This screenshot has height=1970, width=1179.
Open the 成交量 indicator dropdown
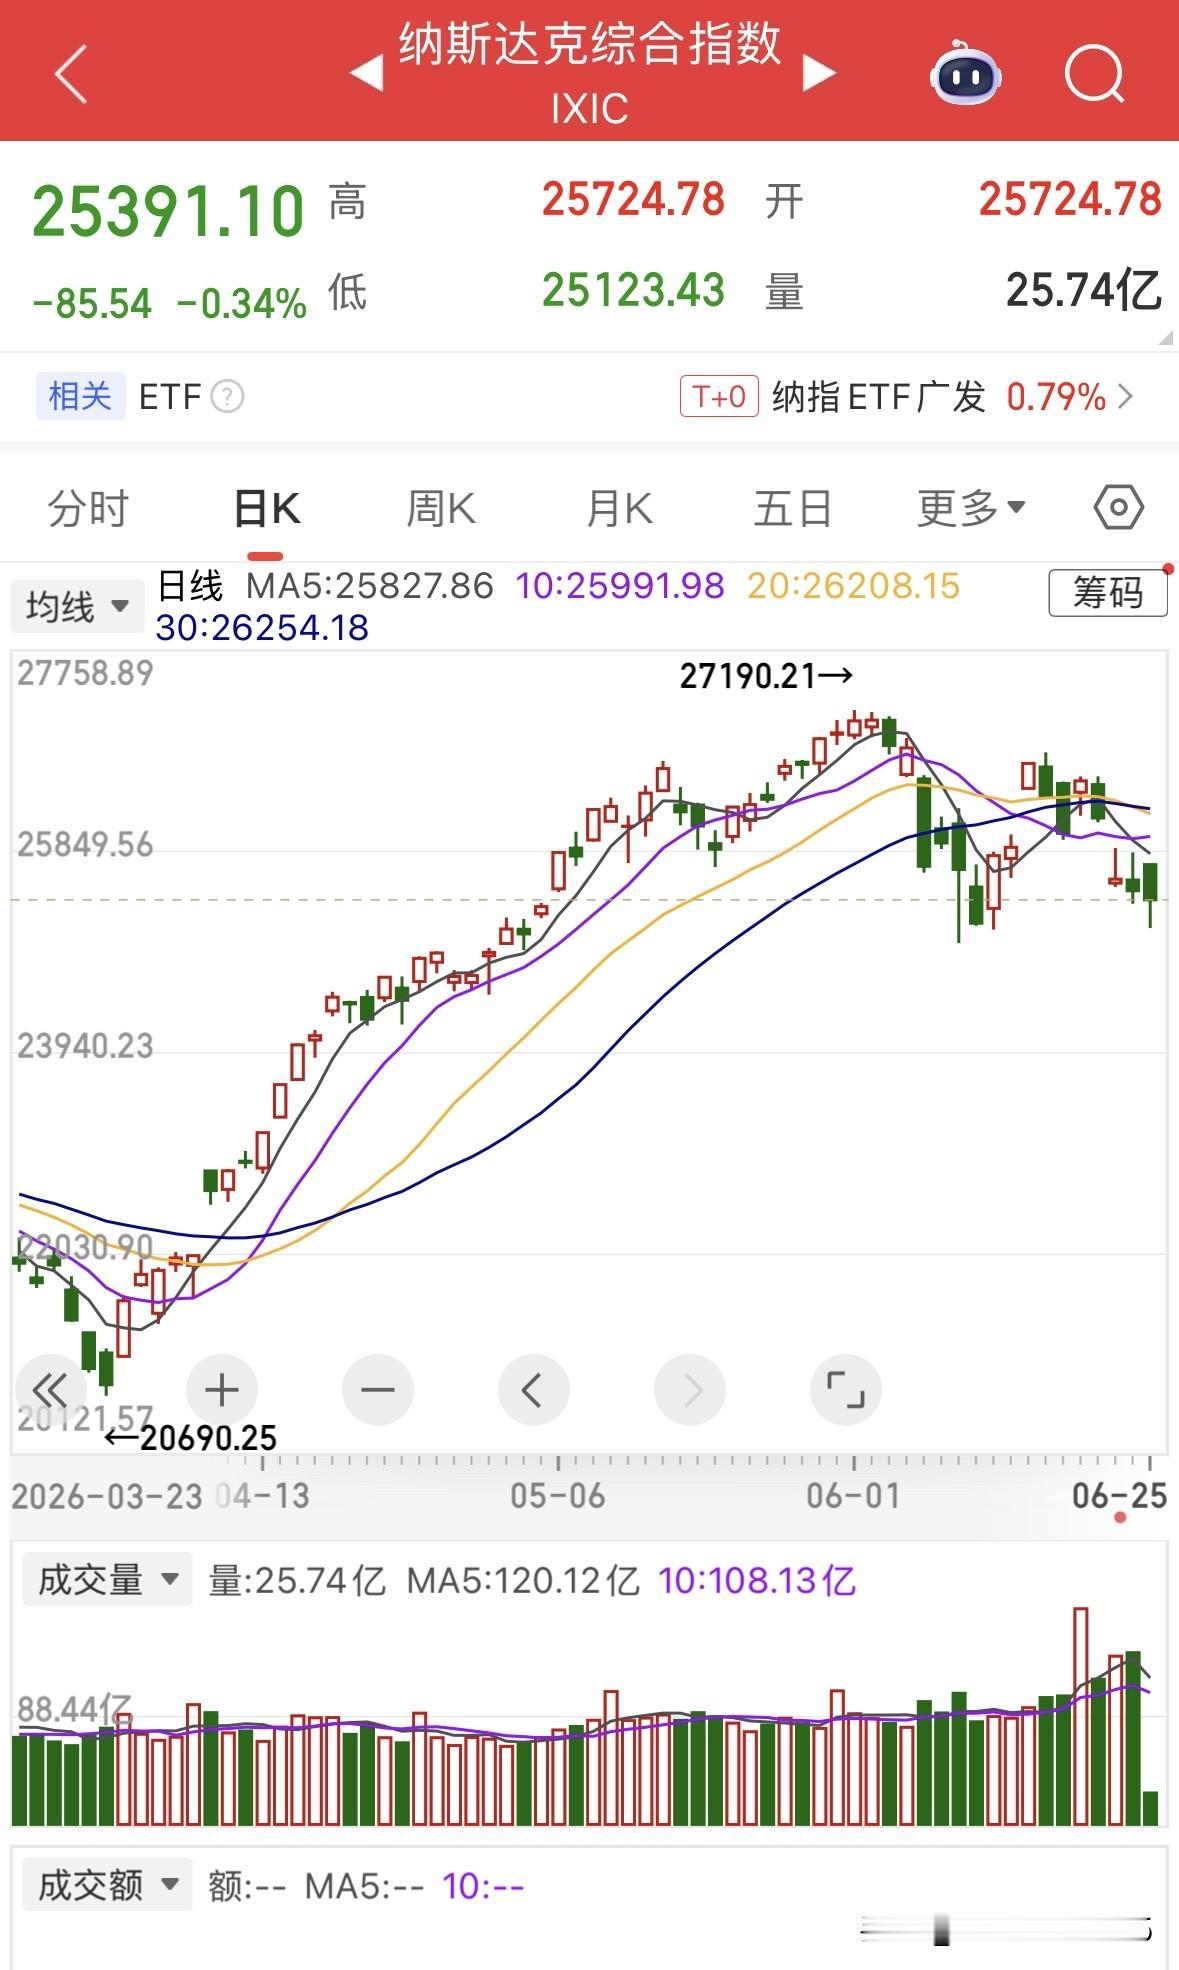[x=107, y=1580]
